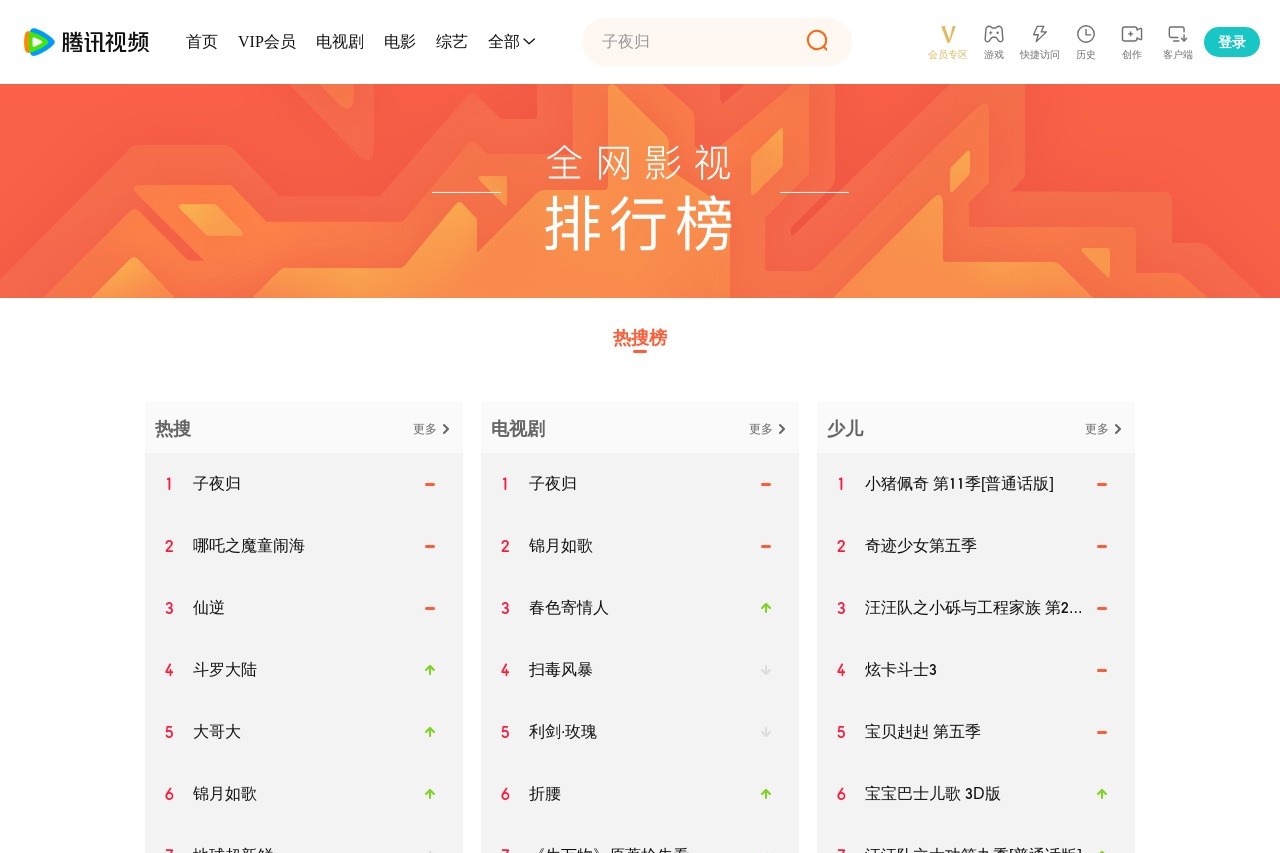Open 奇迹少女第五季 in the 少儿 list

pos(921,546)
